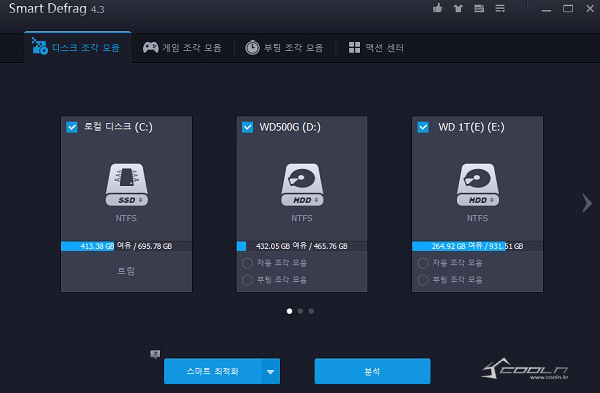Open the 액션 센터 tab
The width and height of the screenshot is (600, 393).
376,47
